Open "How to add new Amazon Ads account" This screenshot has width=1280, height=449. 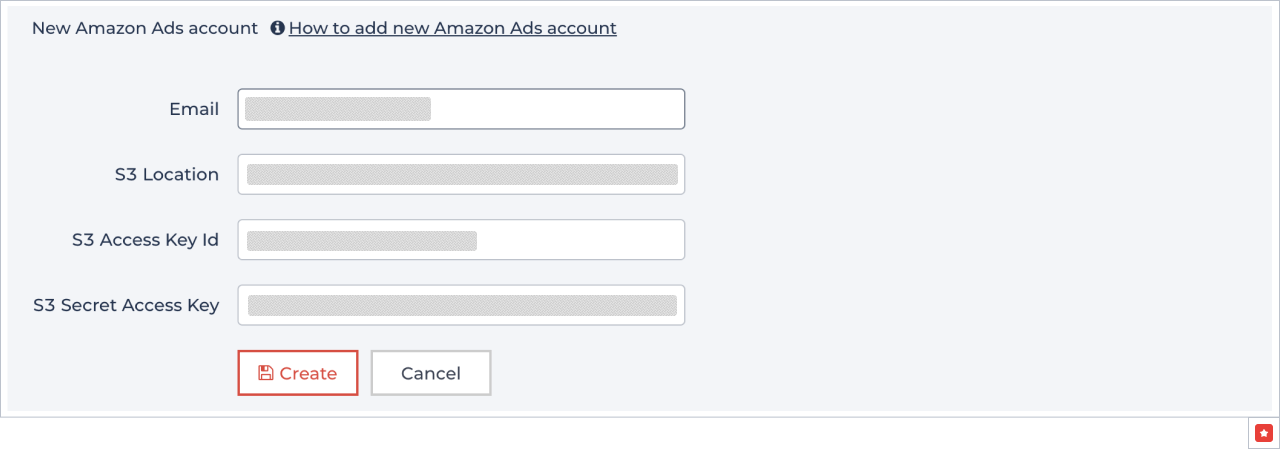point(452,28)
